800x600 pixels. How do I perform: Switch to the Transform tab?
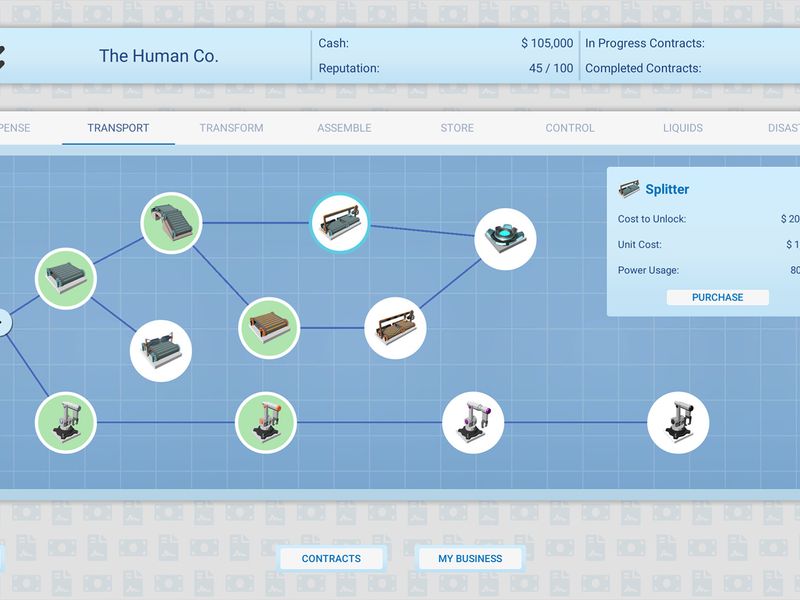coord(231,128)
